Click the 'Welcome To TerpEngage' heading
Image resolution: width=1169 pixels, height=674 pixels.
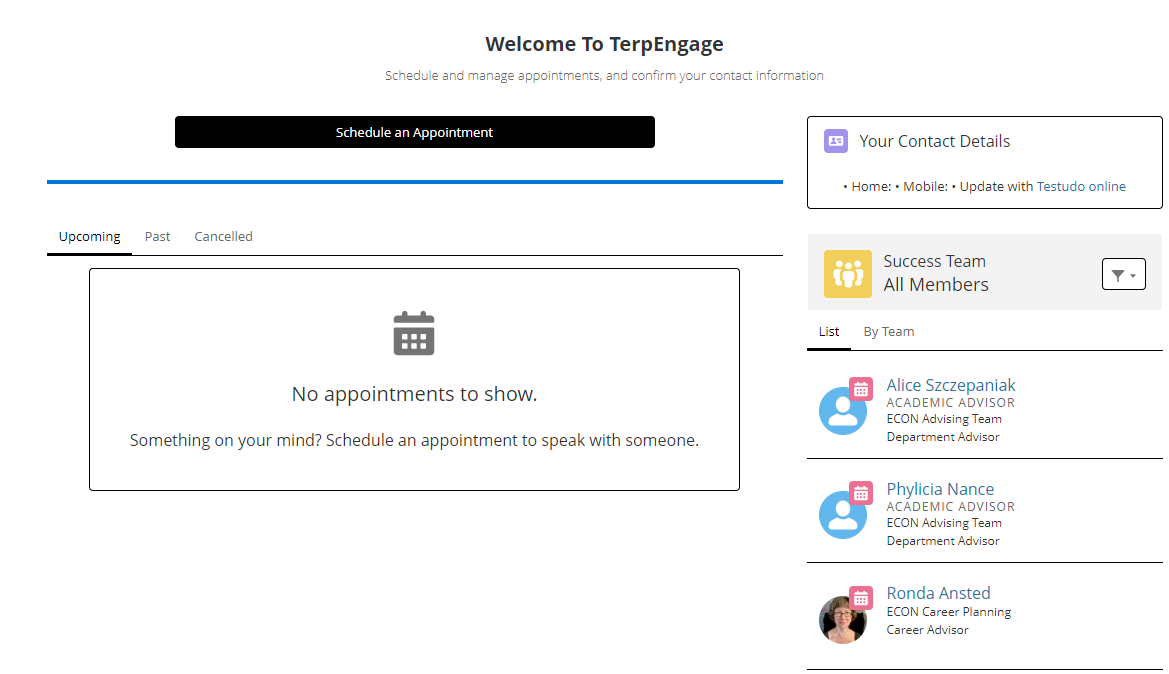[605, 44]
